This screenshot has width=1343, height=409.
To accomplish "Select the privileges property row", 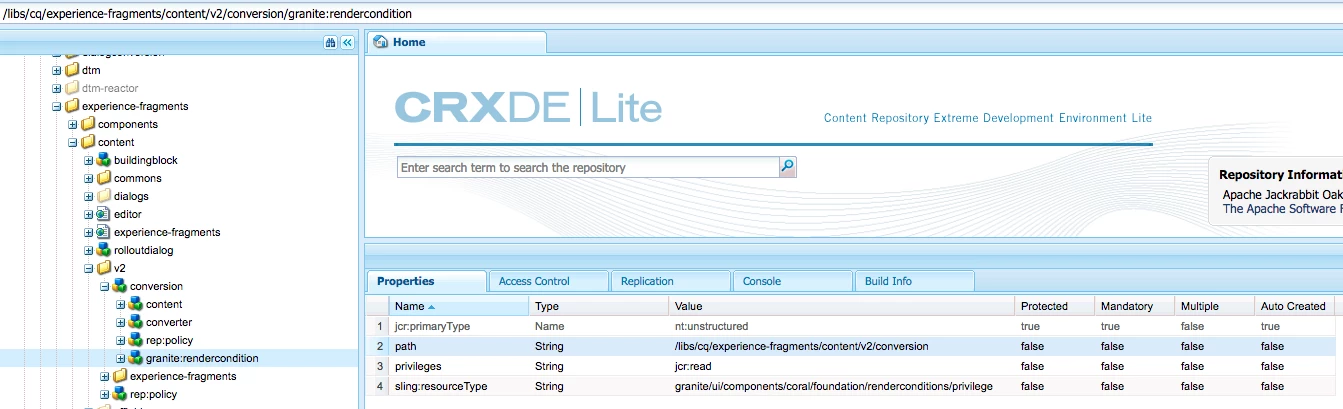I will click(x=850, y=366).
